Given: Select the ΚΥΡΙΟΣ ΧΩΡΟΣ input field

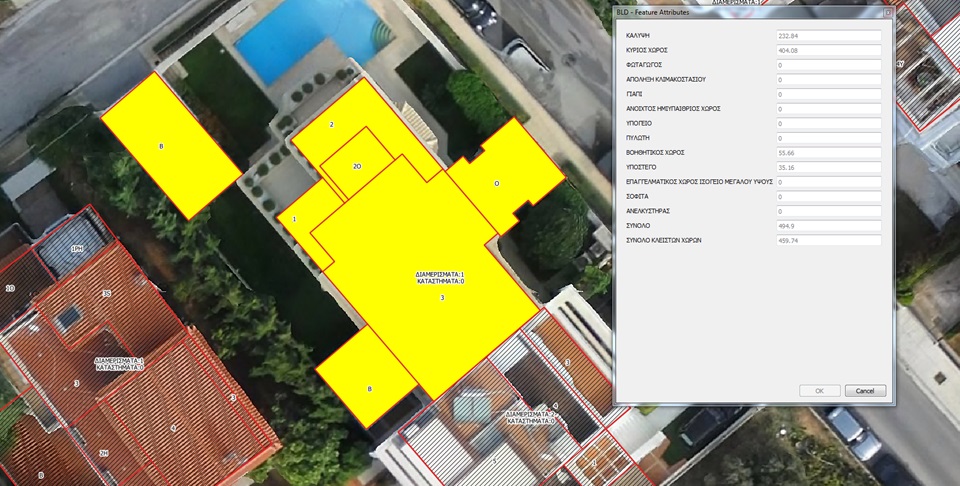Looking at the screenshot, I should pos(828,50).
